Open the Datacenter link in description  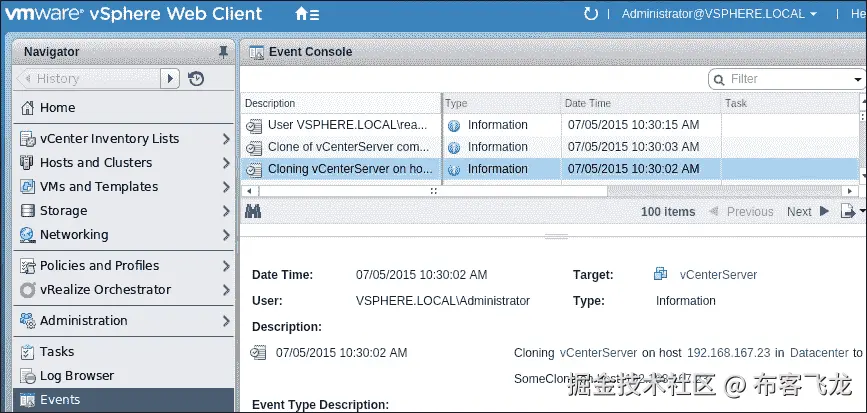[819, 353]
